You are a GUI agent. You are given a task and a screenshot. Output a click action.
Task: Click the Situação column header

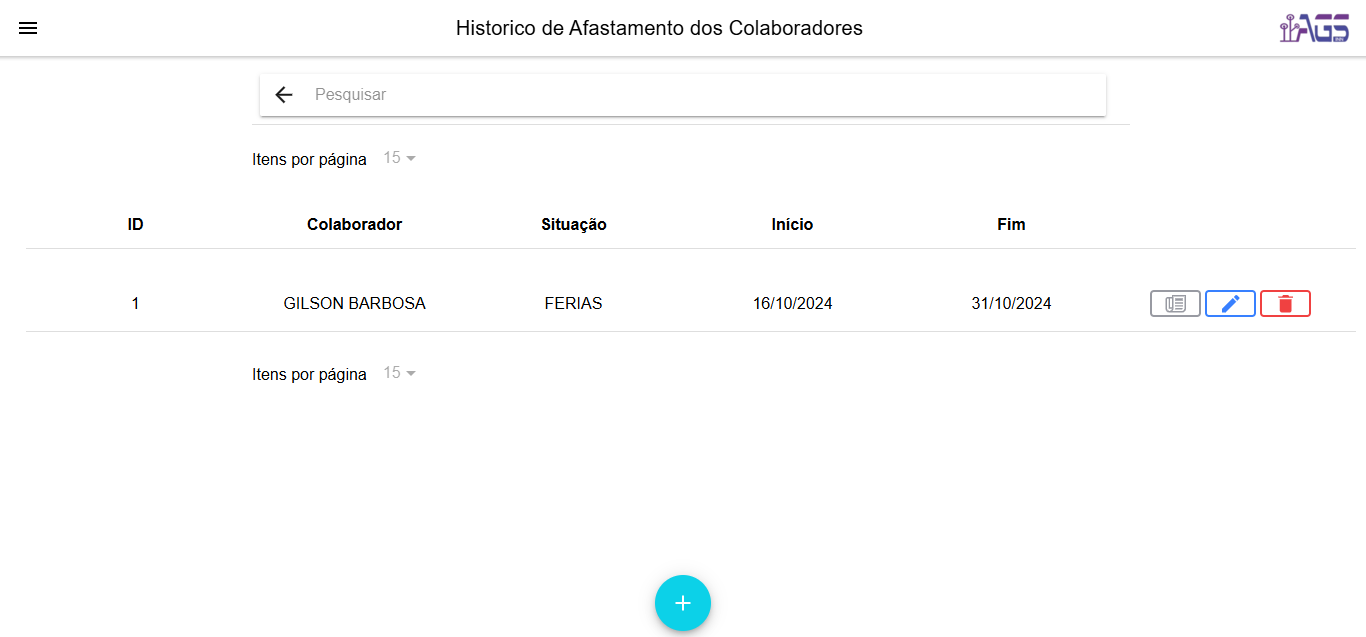[574, 225]
